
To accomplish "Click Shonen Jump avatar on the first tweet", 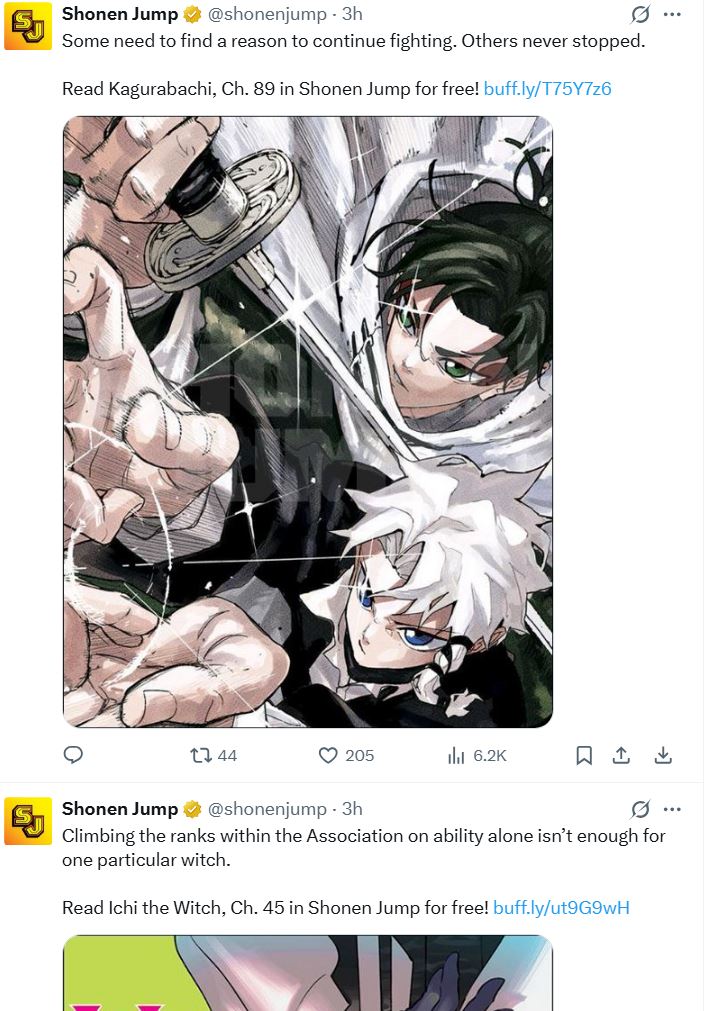I will tap(28, 26).
